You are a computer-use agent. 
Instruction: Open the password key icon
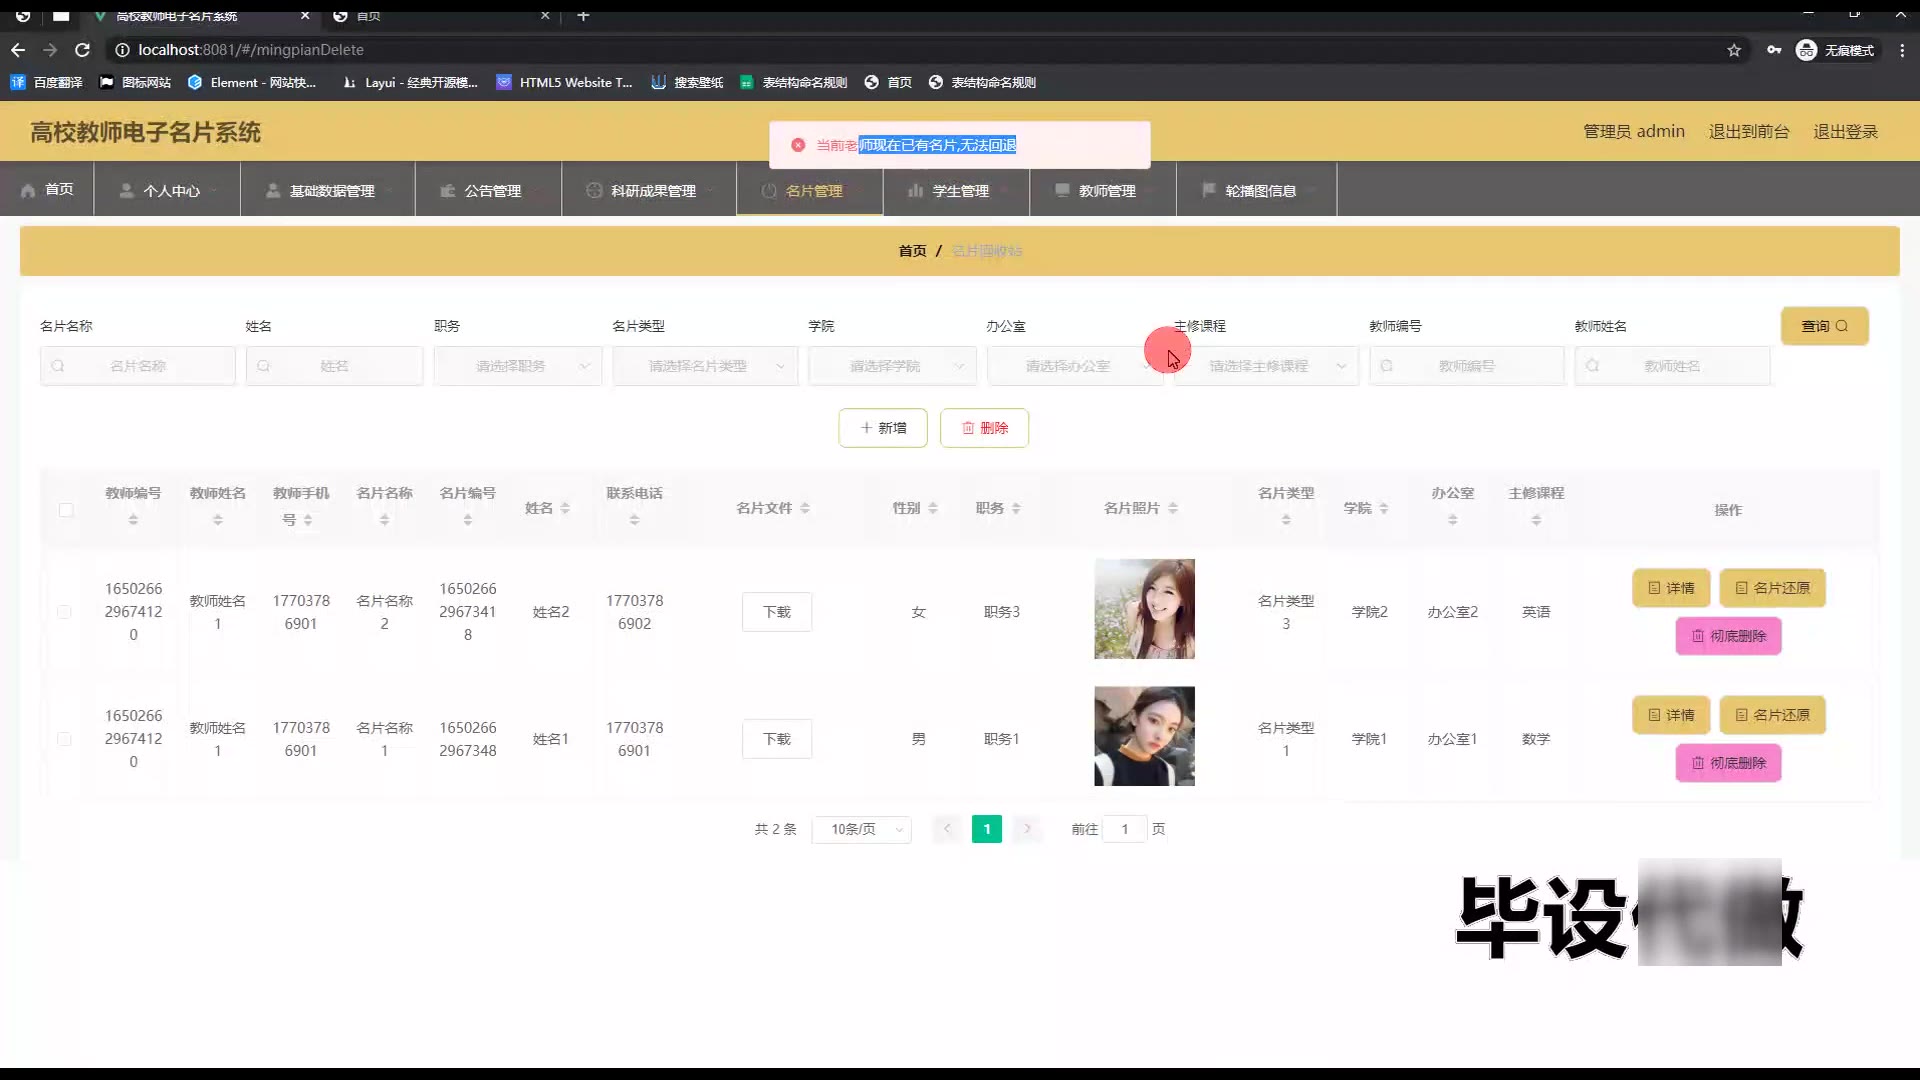point(1774,50)
